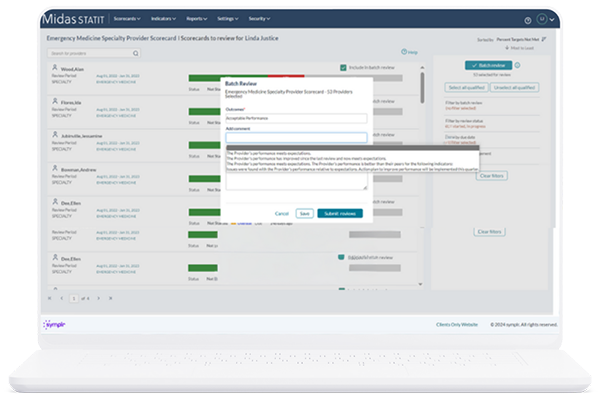Click the Search for providers field

94,53
